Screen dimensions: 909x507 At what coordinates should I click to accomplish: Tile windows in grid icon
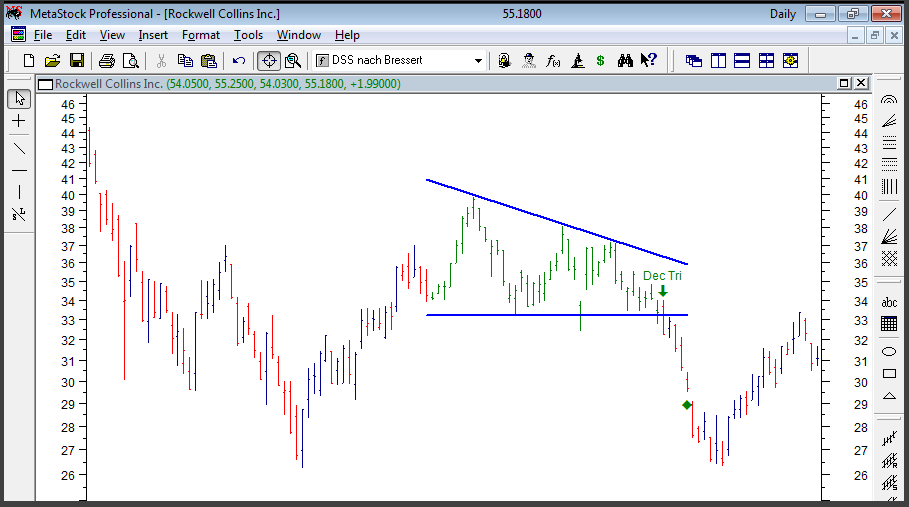click(766, 60)
